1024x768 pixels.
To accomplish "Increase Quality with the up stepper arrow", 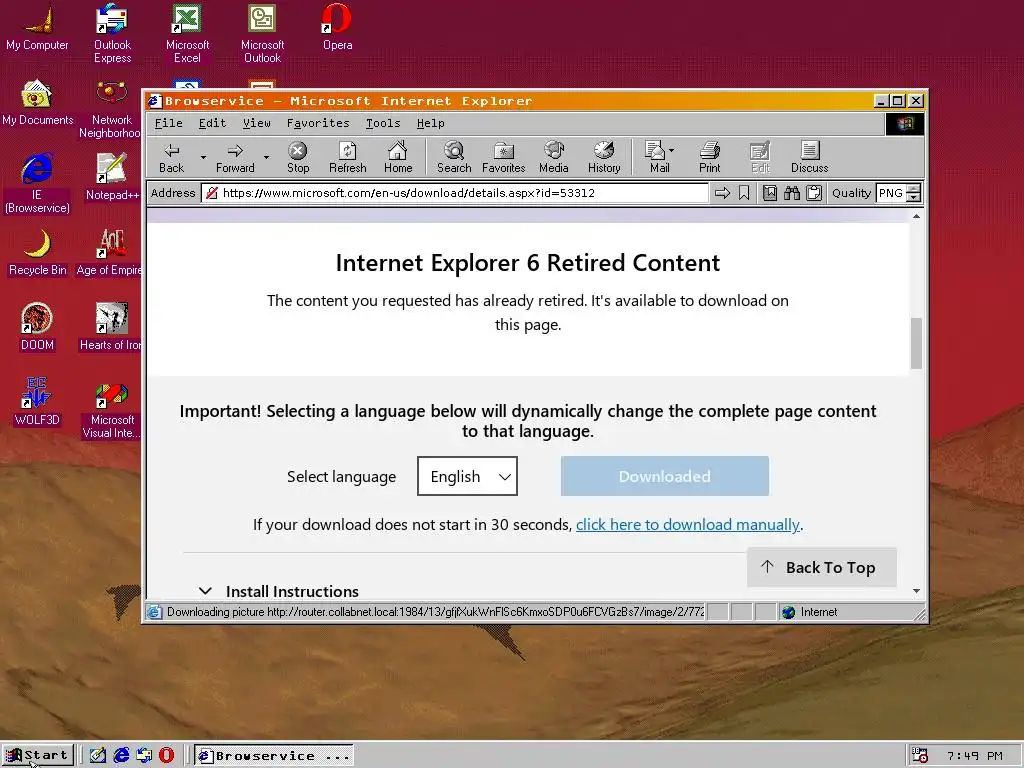I will [914, 189].
